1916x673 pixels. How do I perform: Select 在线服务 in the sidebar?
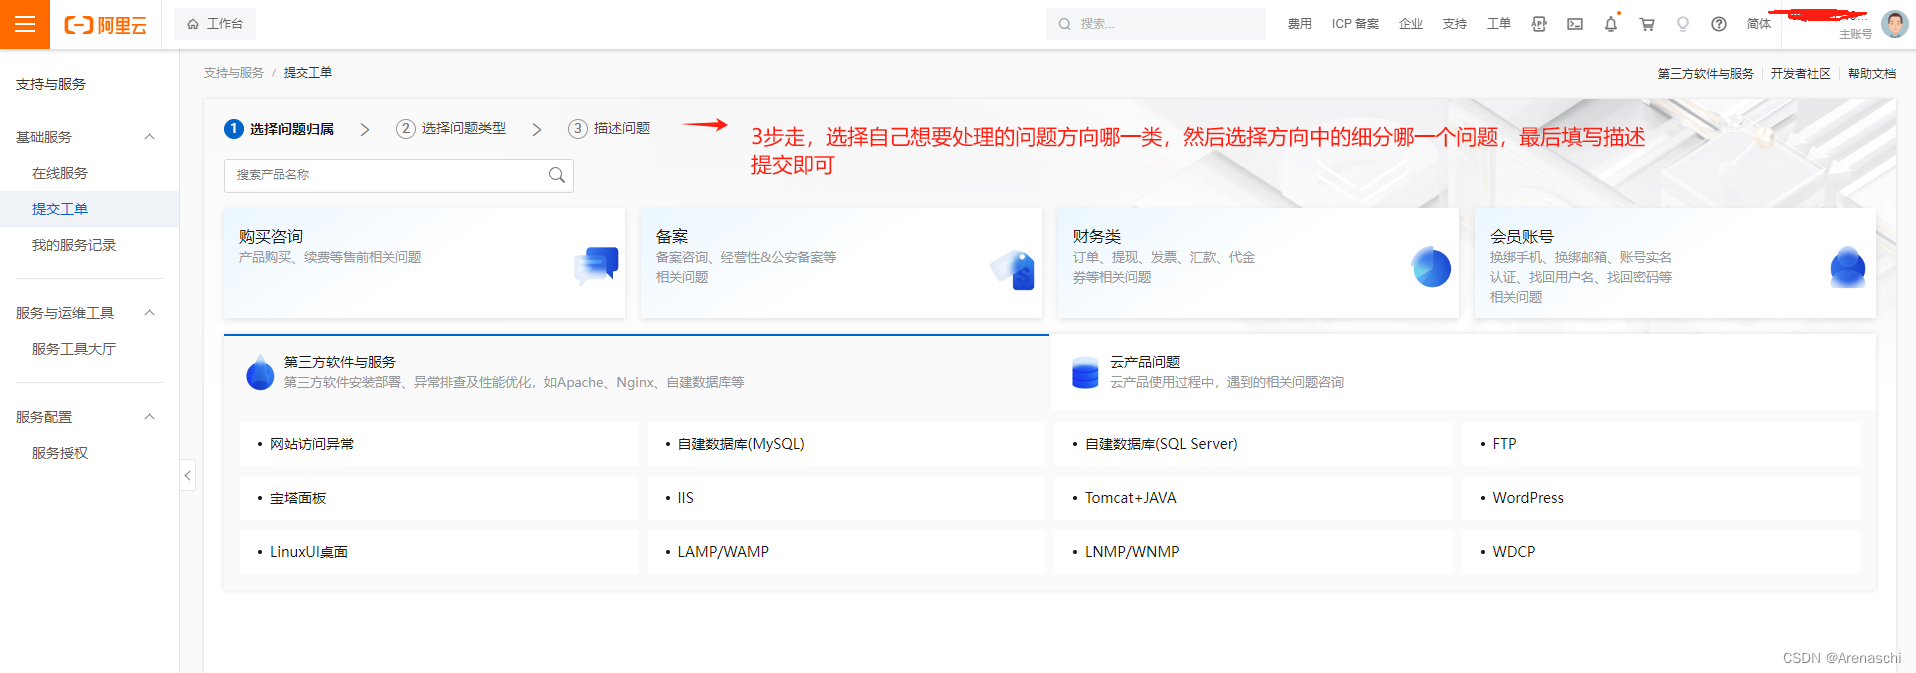pos(60,173)
